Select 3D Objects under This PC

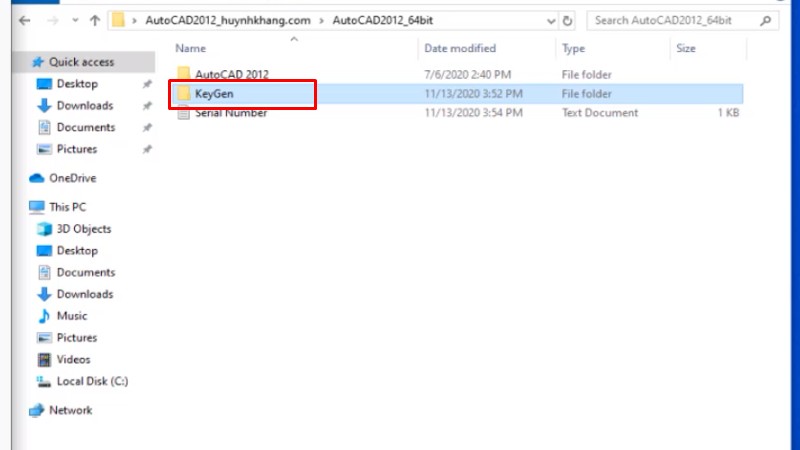(84, 229)
